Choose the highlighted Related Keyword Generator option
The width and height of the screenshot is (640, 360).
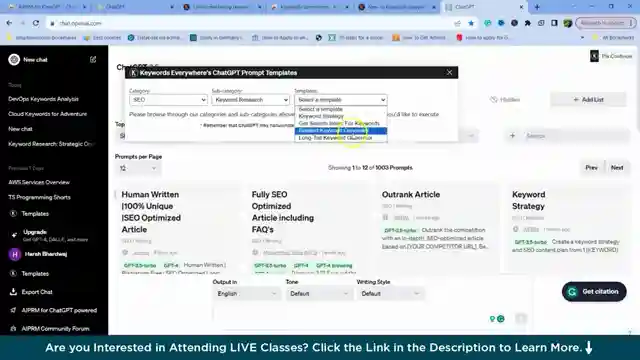point(341,131)
